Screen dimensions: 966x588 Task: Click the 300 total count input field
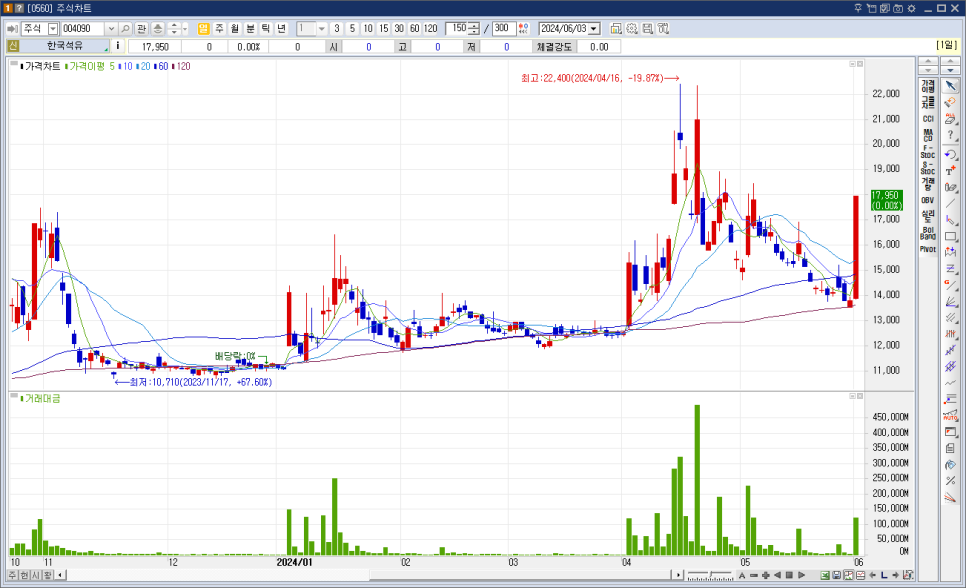coord(504,28)
